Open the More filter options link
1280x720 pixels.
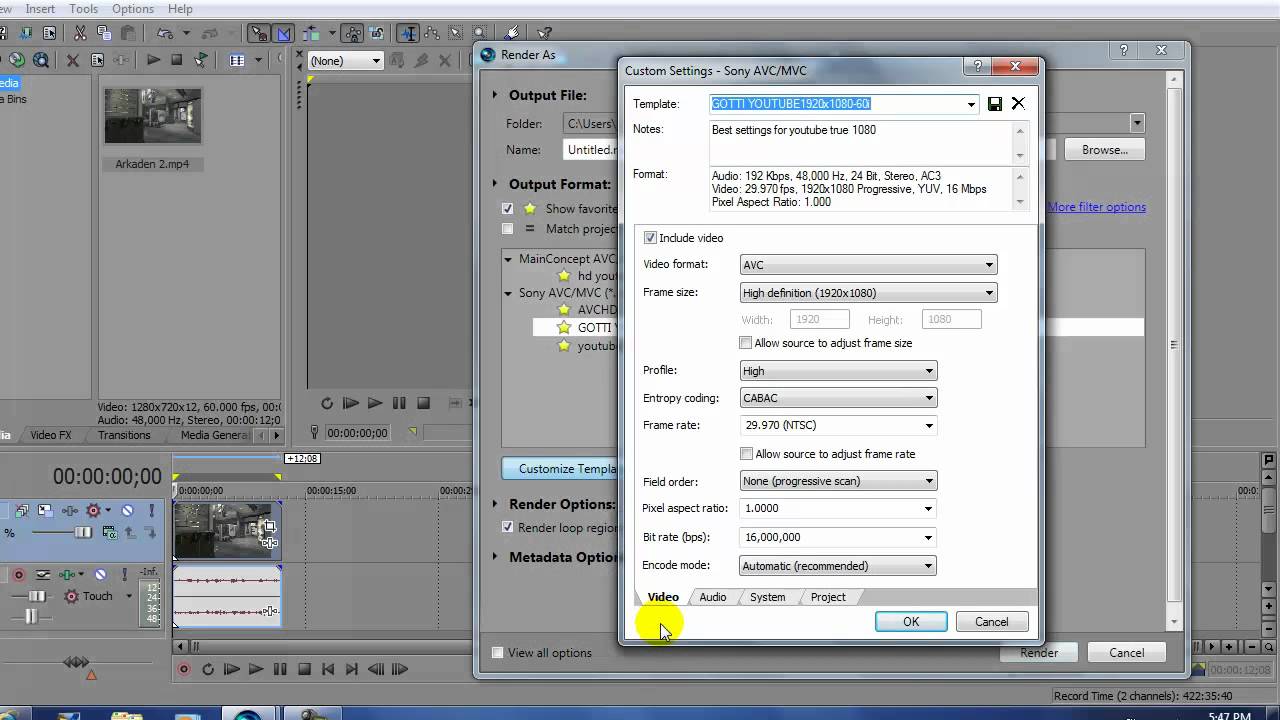[x=1097, y=207]
